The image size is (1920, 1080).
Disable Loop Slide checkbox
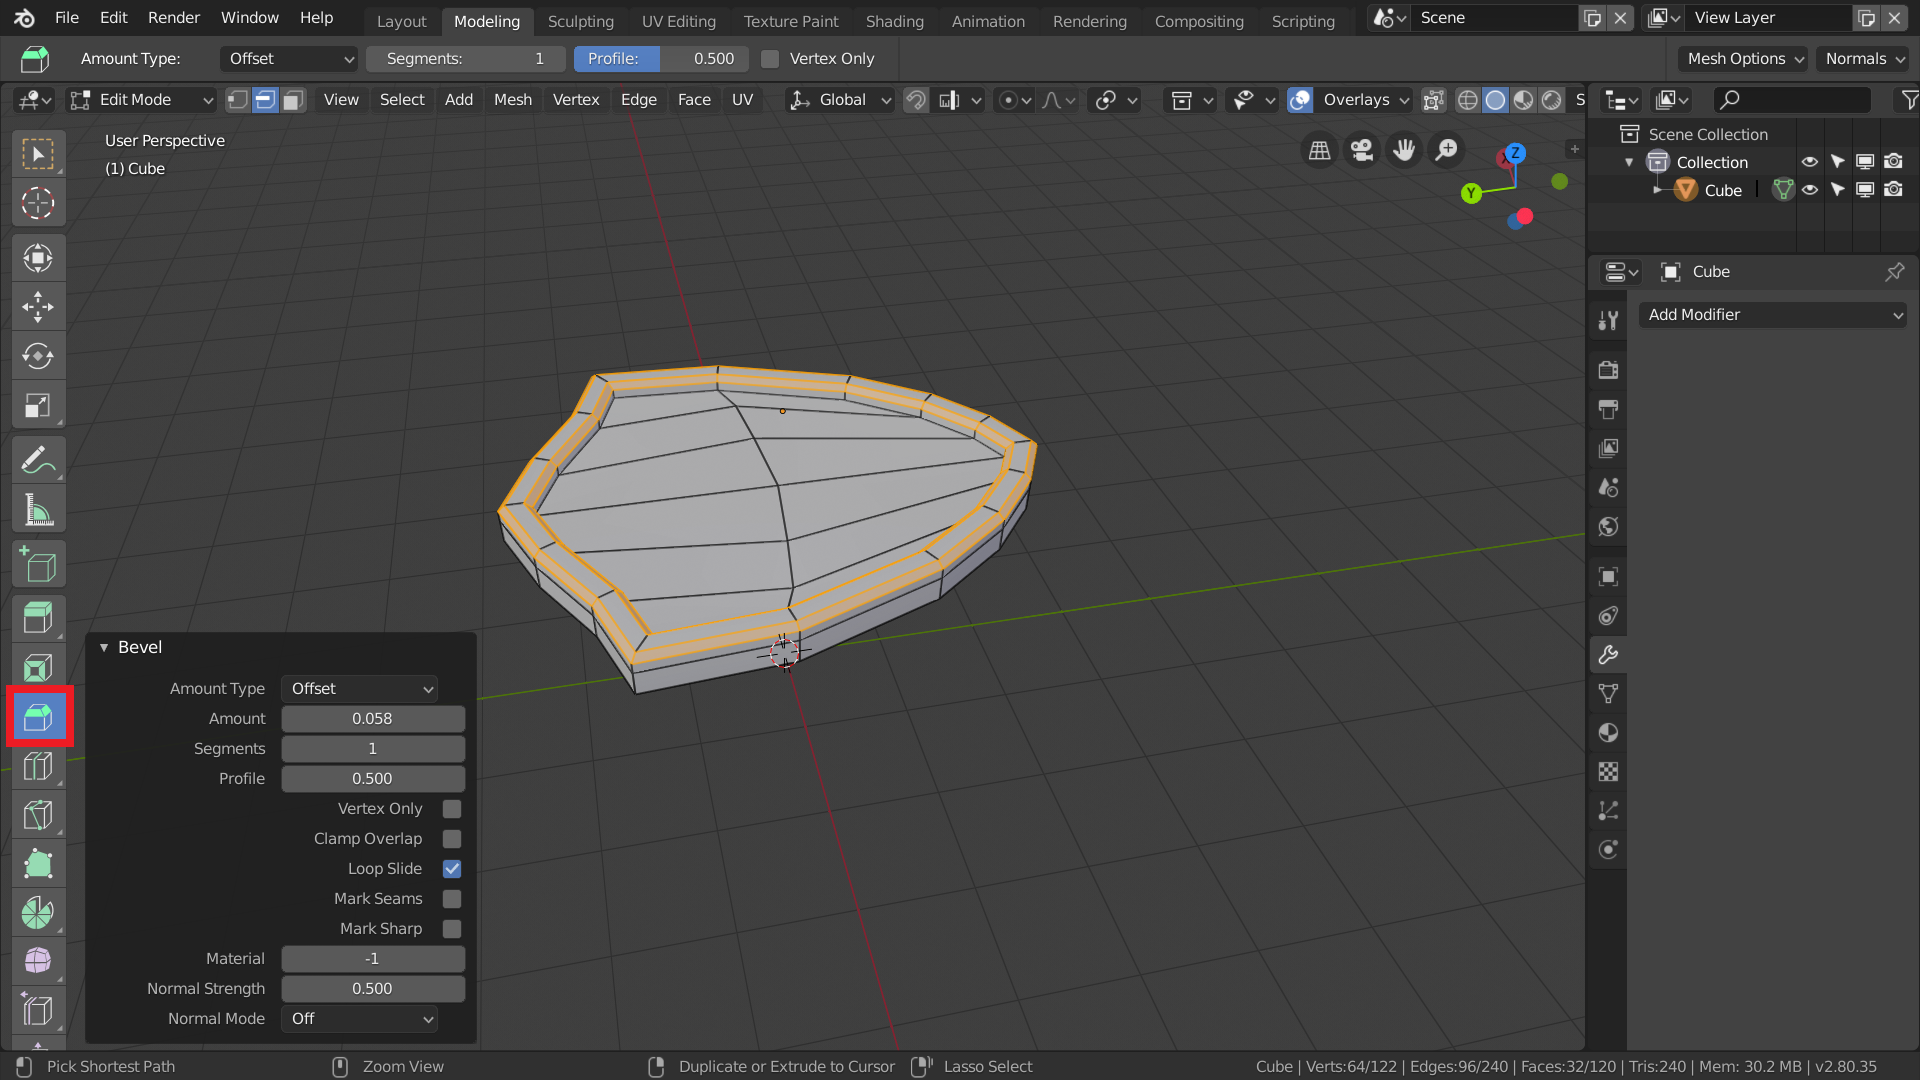coord(452,869)
